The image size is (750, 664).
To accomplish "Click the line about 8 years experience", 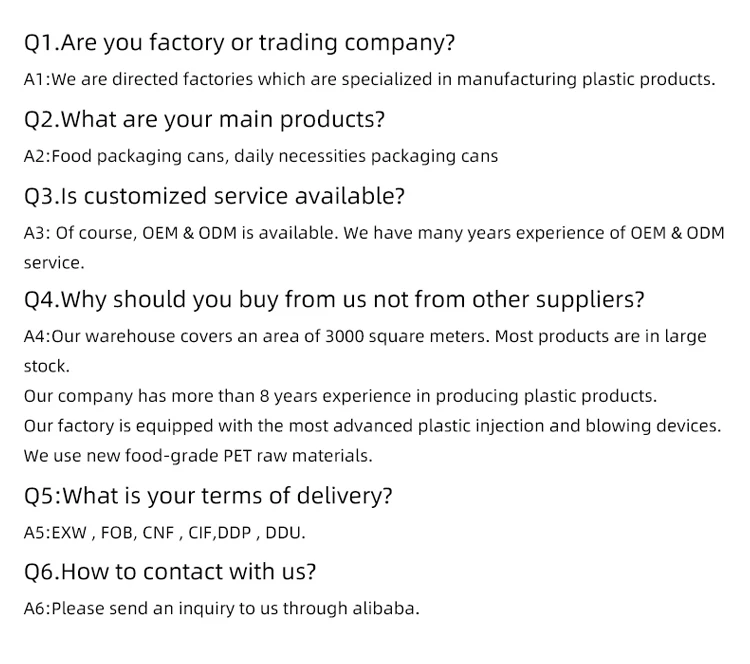I will (x=340, y=396).
